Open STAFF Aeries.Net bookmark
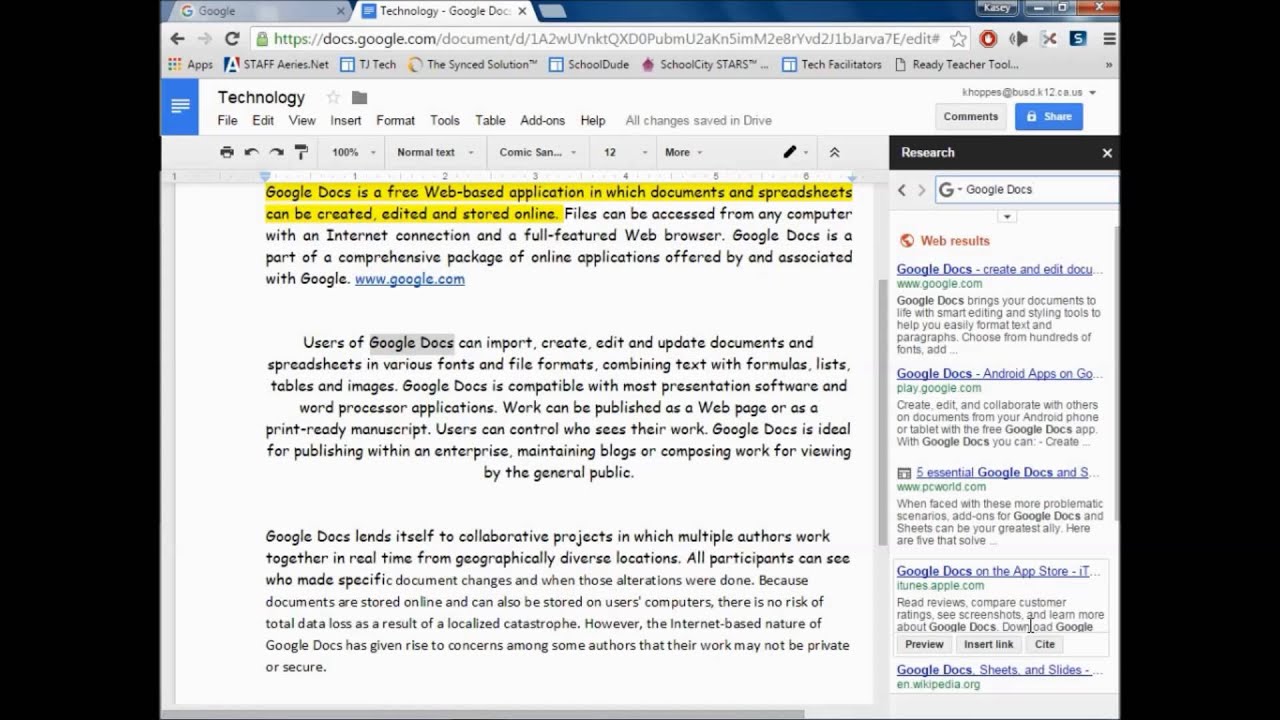Image resolution: width=1280 pixels, height=720 pixels. [x=276, y=64]
